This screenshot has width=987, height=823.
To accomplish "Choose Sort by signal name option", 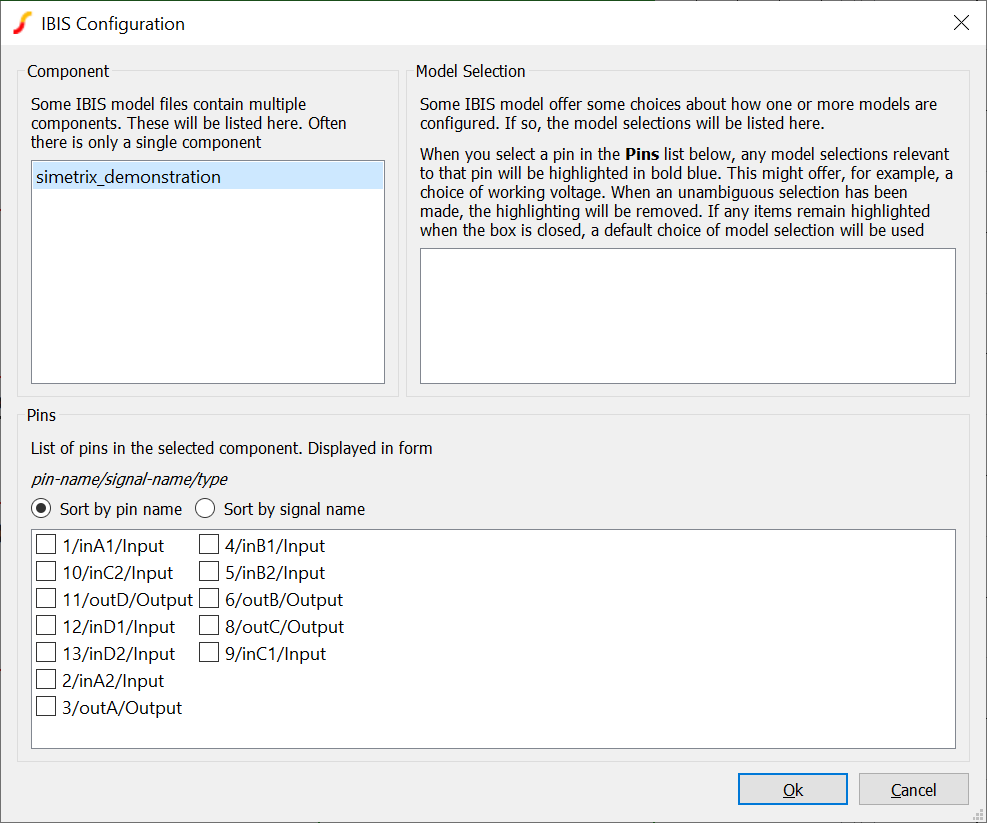I will [206, 509].
